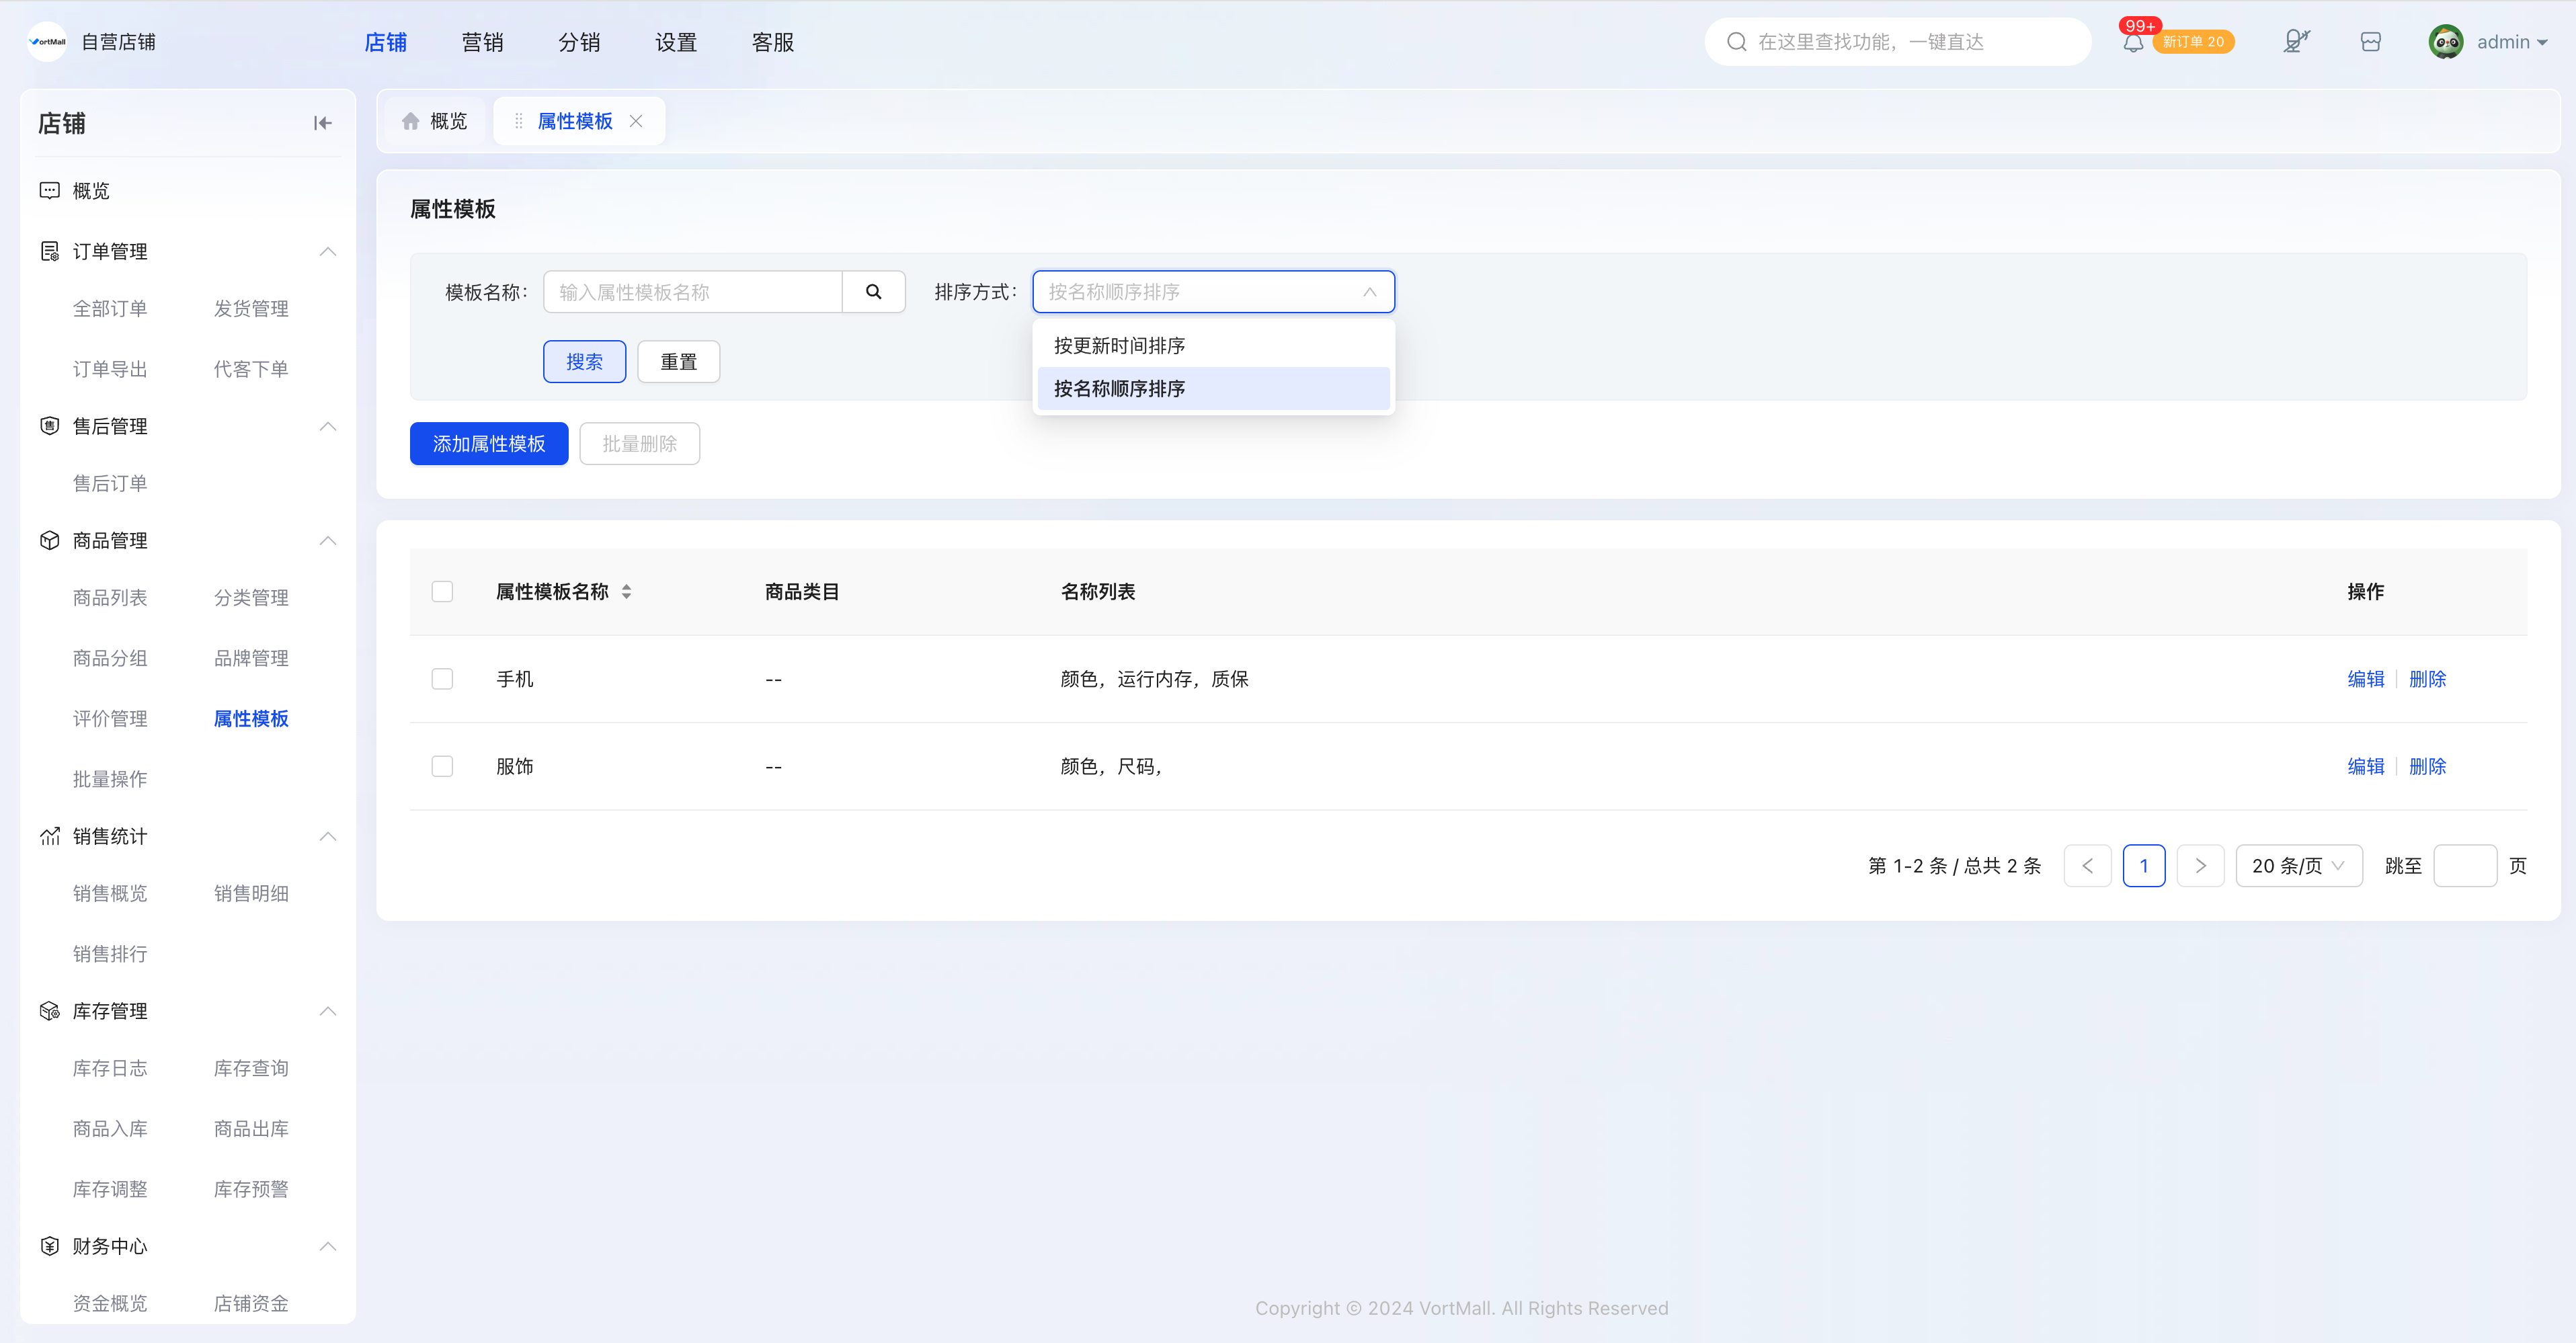Focus the global function search box
The height and width of the screenshot is (1343, 2576).
[1897, 42]
